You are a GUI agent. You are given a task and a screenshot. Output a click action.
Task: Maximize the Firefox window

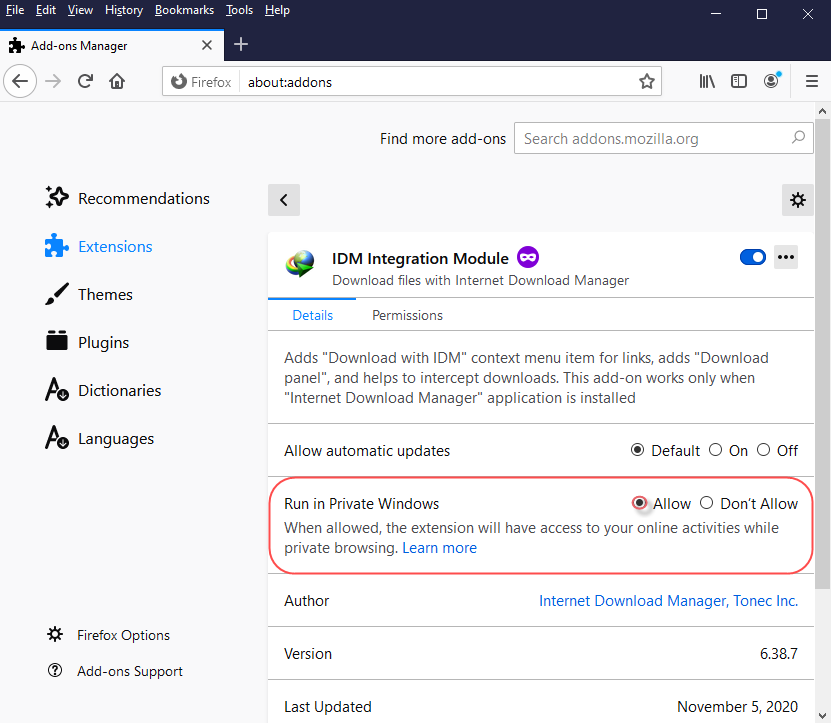[762, 14]
